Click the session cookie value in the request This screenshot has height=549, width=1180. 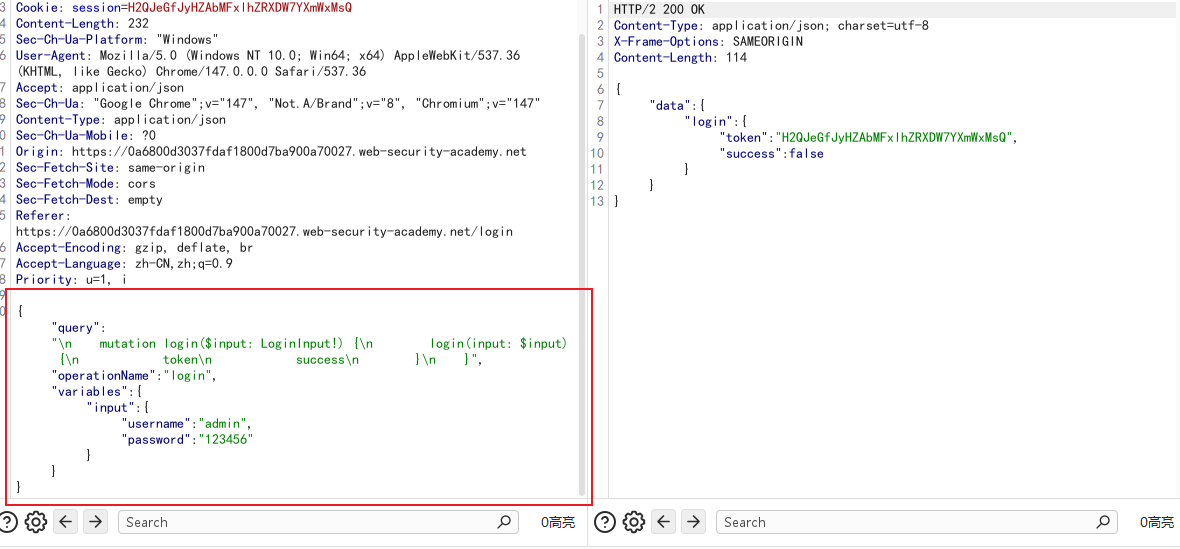click(x=240, y=8)
